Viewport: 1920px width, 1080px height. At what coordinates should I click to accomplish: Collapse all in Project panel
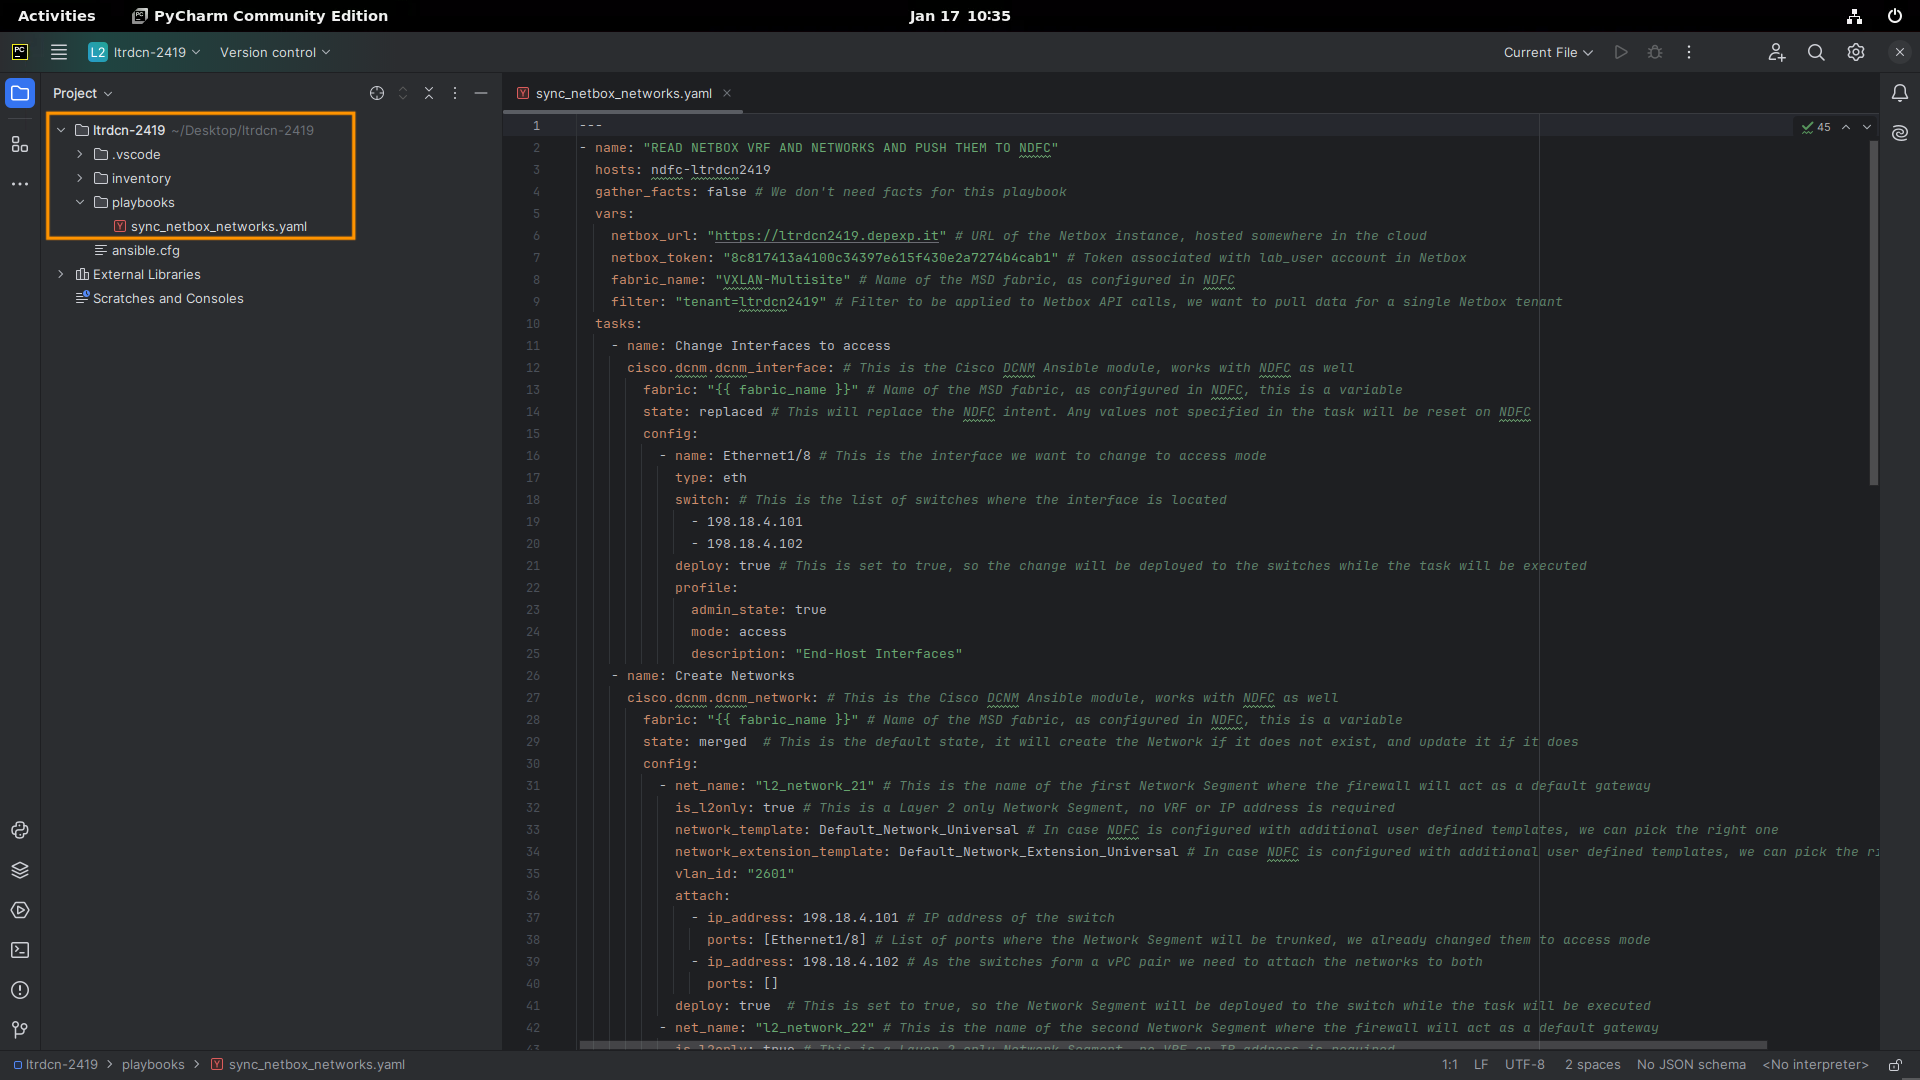pos(429,93)
